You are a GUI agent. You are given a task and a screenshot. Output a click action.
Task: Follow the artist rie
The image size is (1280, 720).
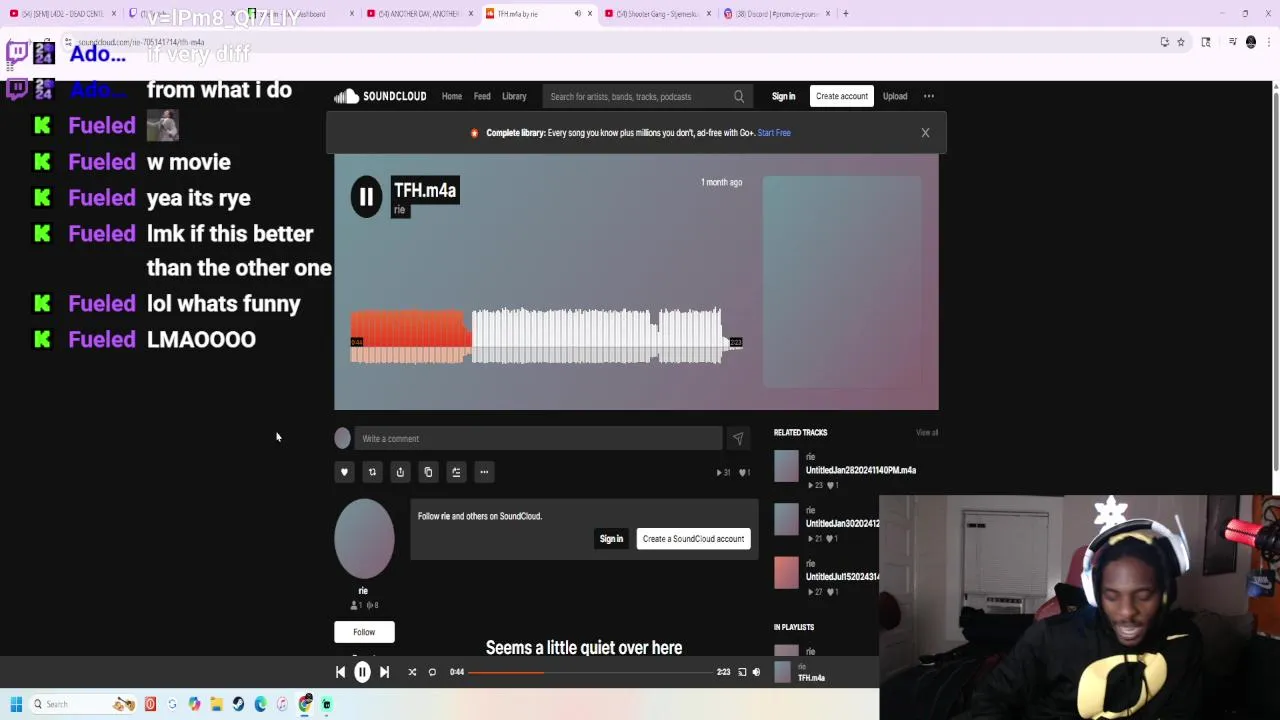coord(364,632)
